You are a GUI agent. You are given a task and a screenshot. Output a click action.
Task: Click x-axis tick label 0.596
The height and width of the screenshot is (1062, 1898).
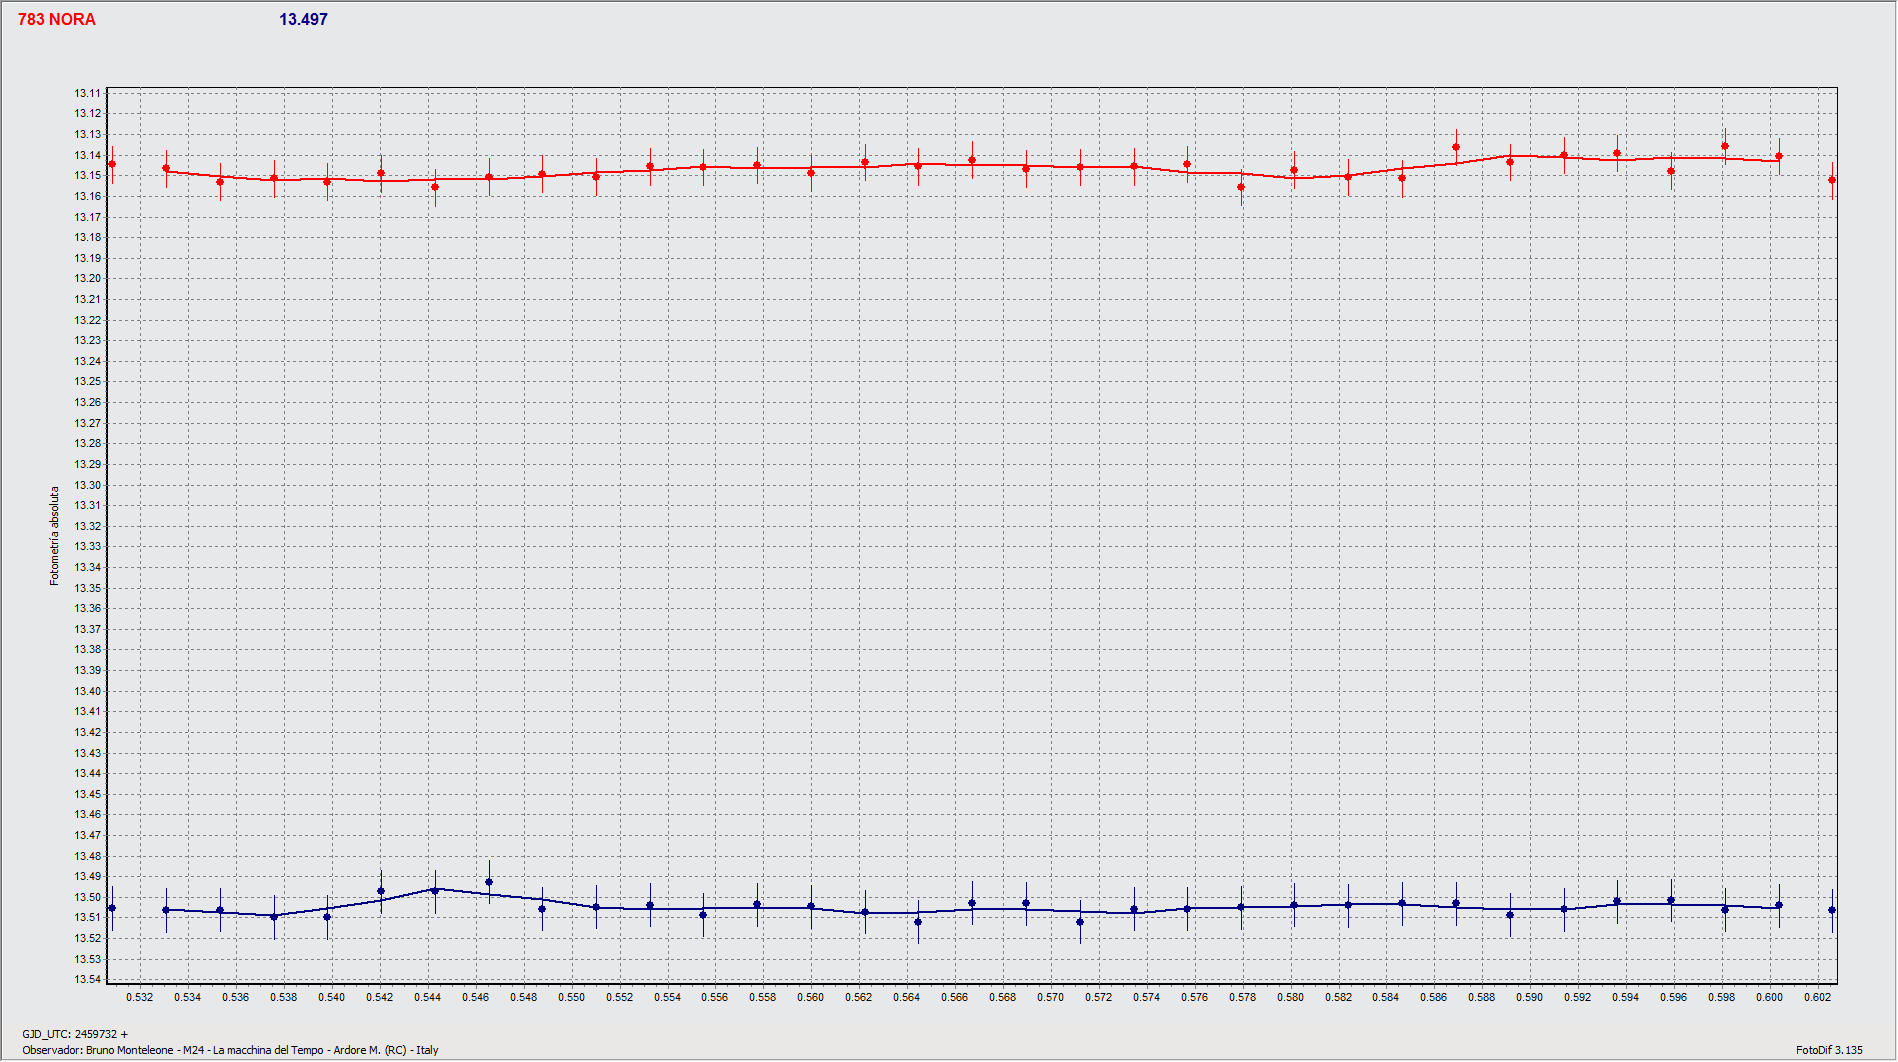(x=1673, y=997)
